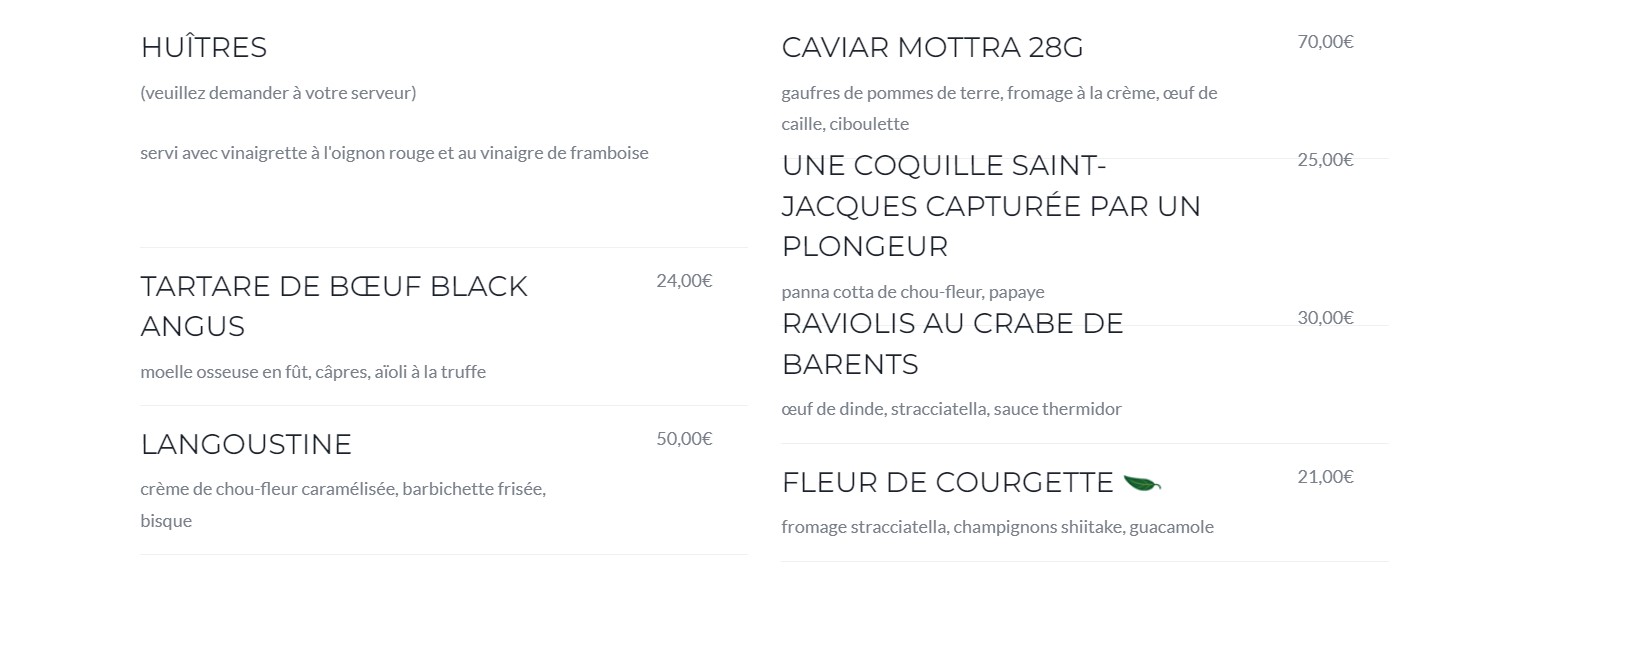Screen dimensions: 1639x646
Task: Click the 50,00€ langoustine price
Action: [684, 439]
